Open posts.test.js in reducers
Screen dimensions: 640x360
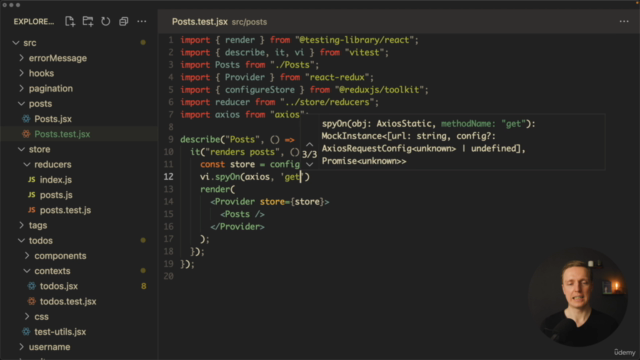(65, 210)
